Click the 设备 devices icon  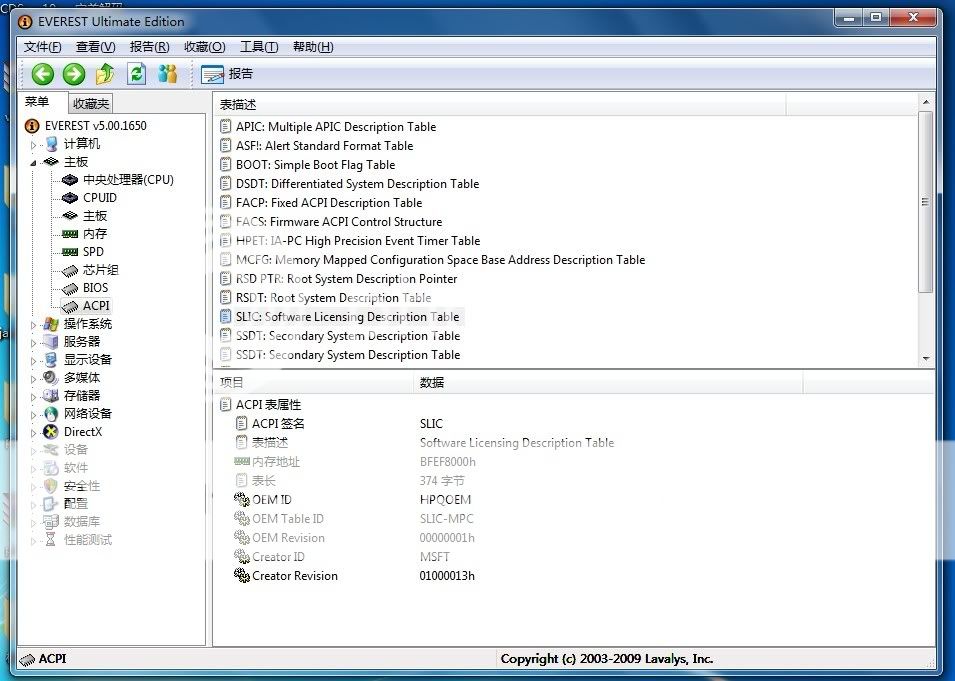51,450
